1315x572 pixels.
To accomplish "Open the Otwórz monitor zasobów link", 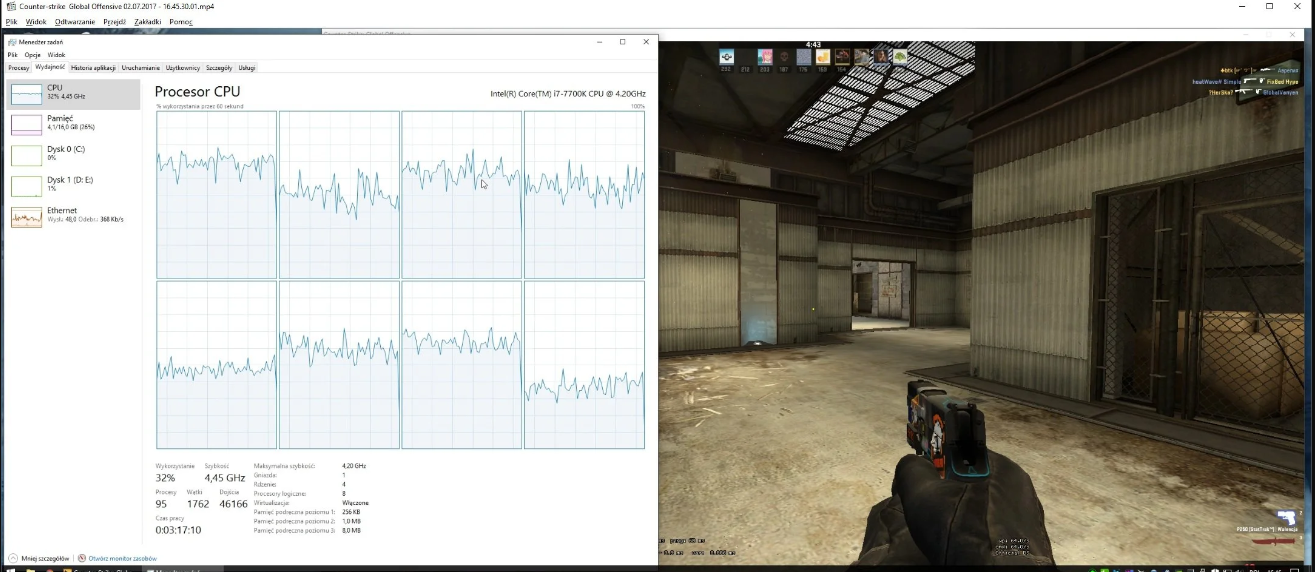I will point(122,558).
